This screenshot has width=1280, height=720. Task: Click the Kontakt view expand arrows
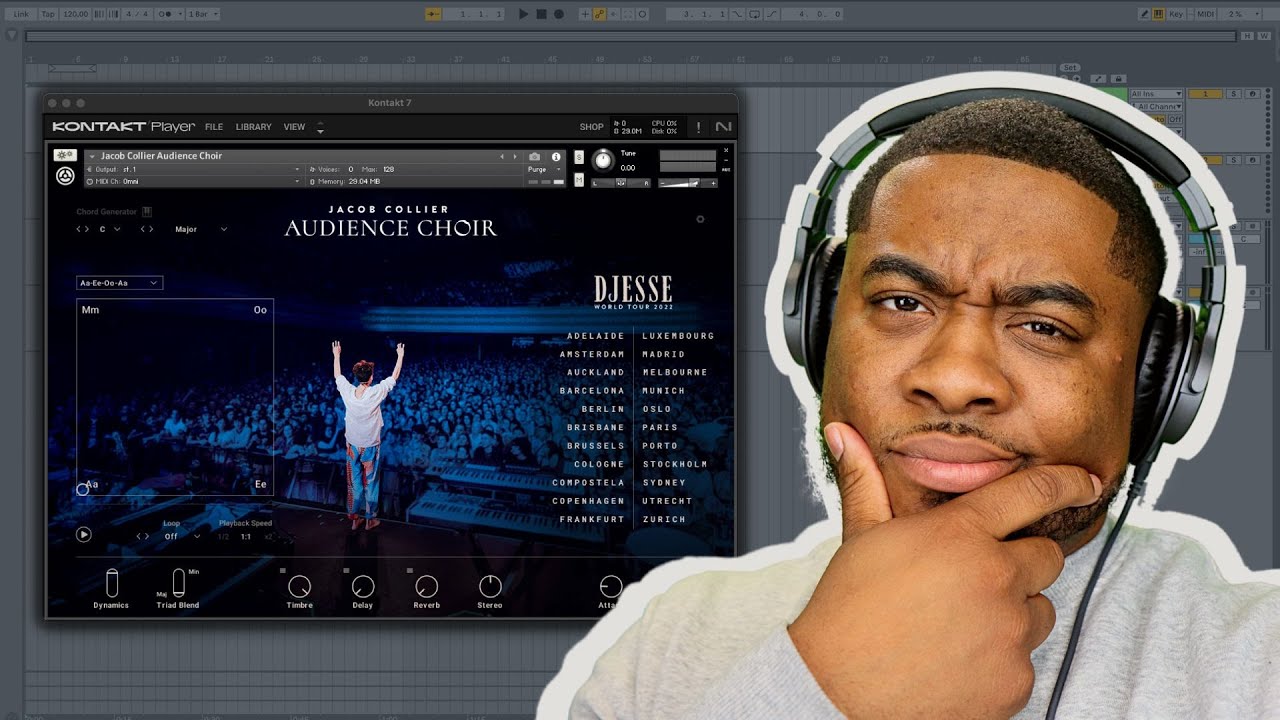[320, 127]
